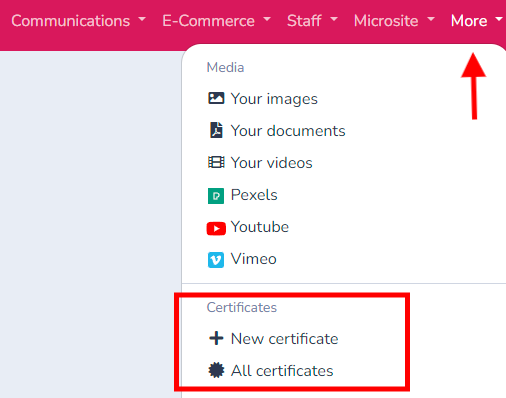The image size is (506, 398).
Task: Expand the Staff dropdown arrow
Action: 334,19
